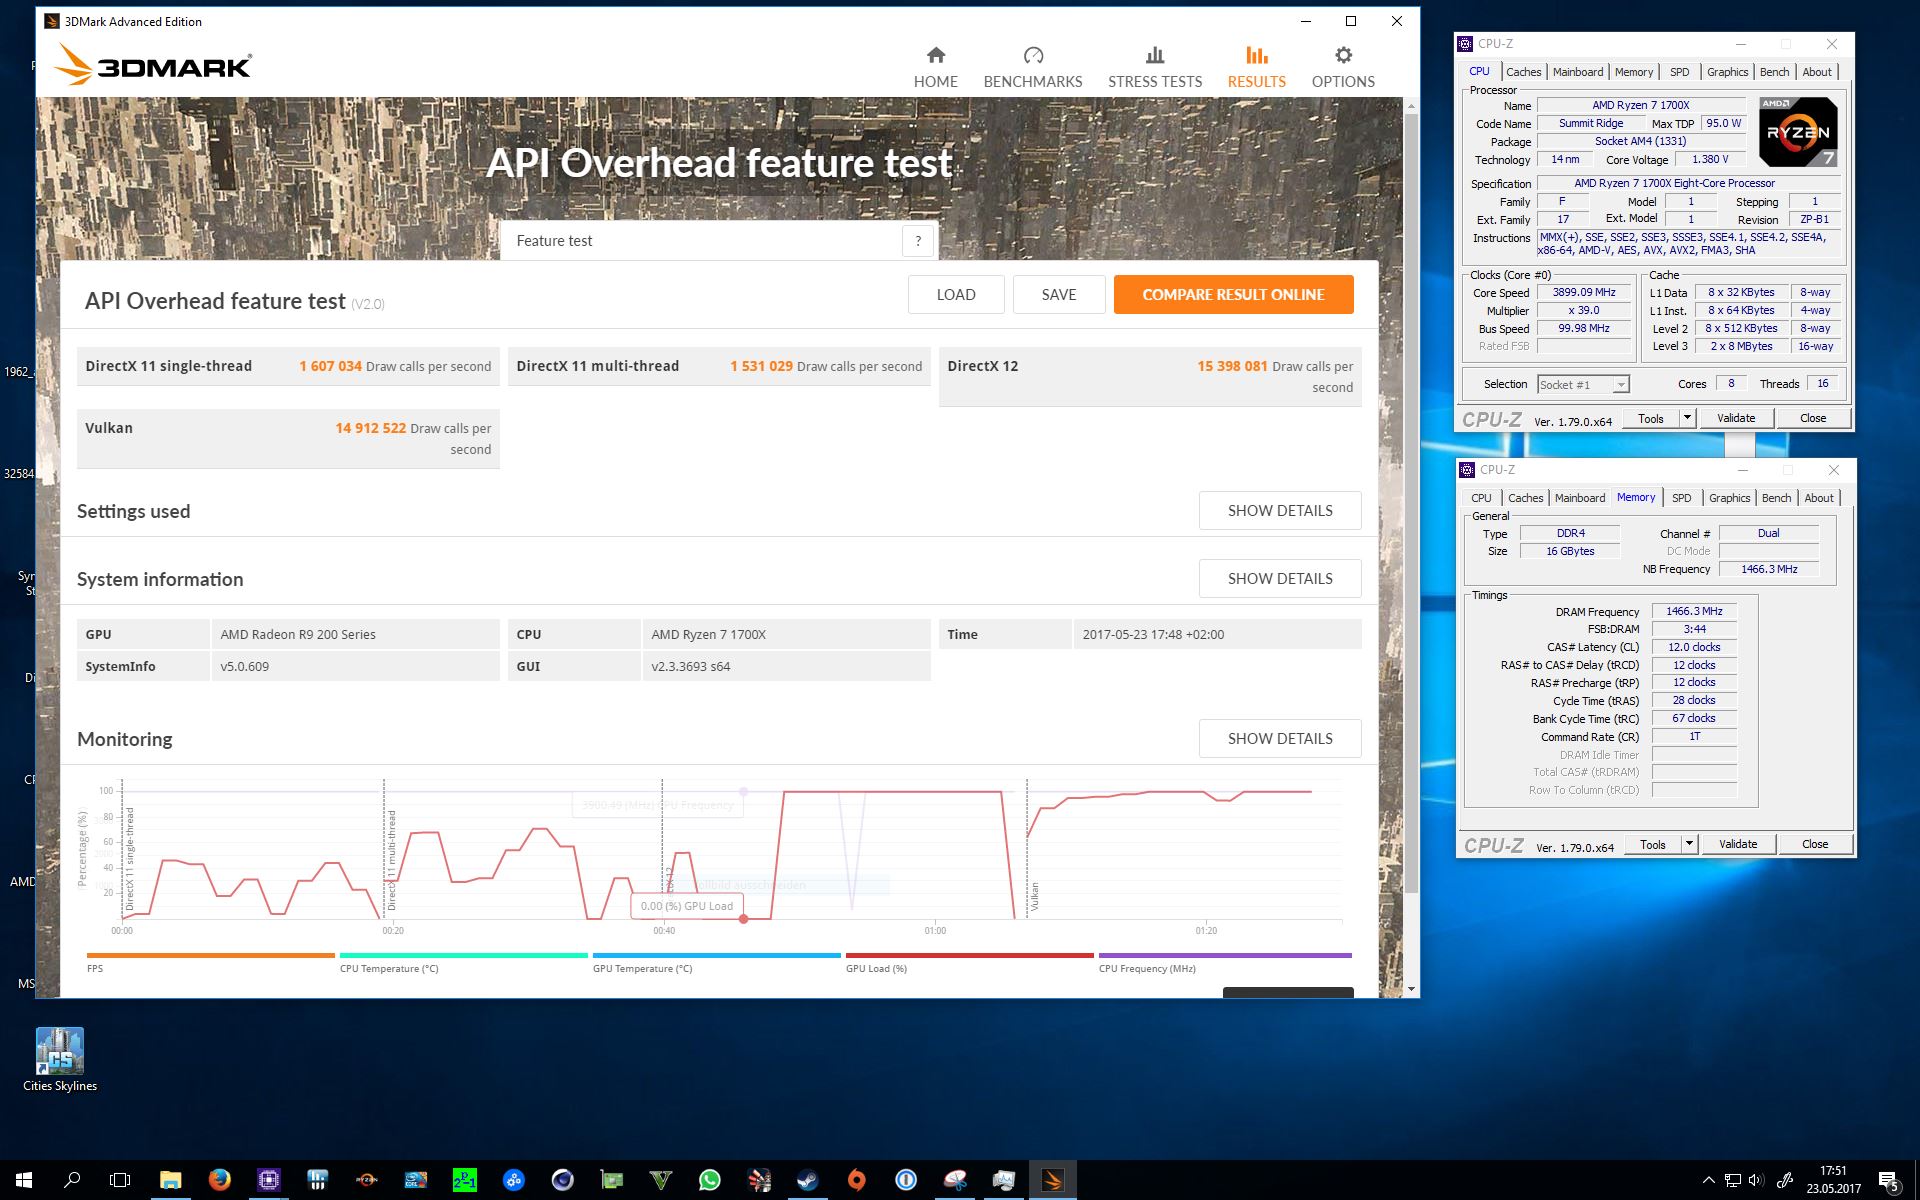Open the Home page icon in 3DMark
The image size is (1920, 1200).
tap(935, 56)
